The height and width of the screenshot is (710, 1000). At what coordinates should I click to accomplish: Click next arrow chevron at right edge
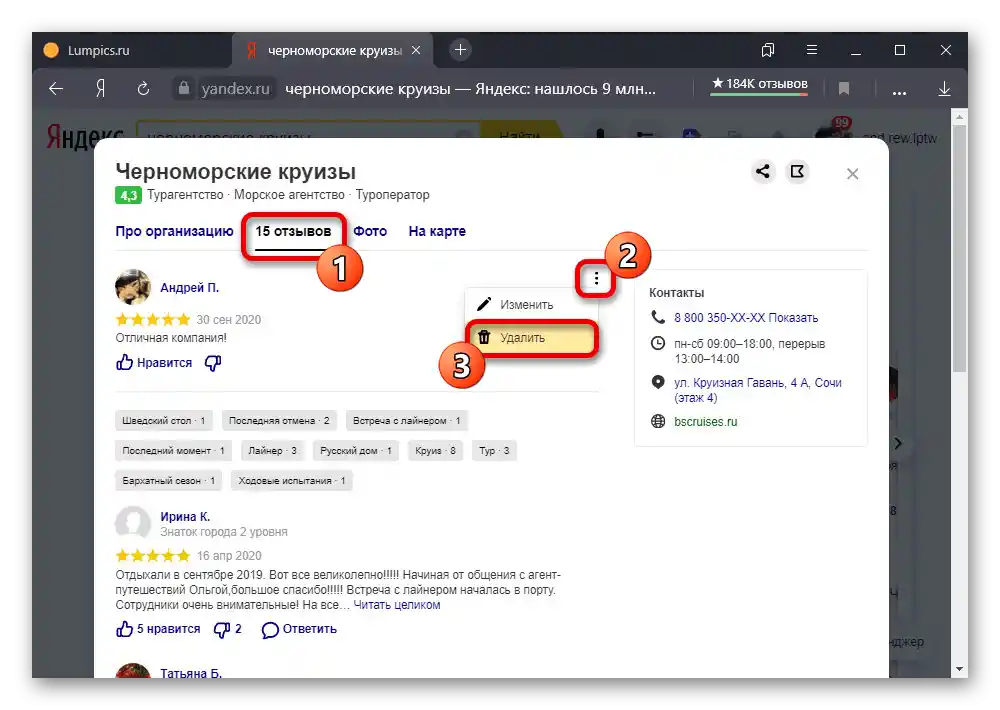tap(898, 443)
